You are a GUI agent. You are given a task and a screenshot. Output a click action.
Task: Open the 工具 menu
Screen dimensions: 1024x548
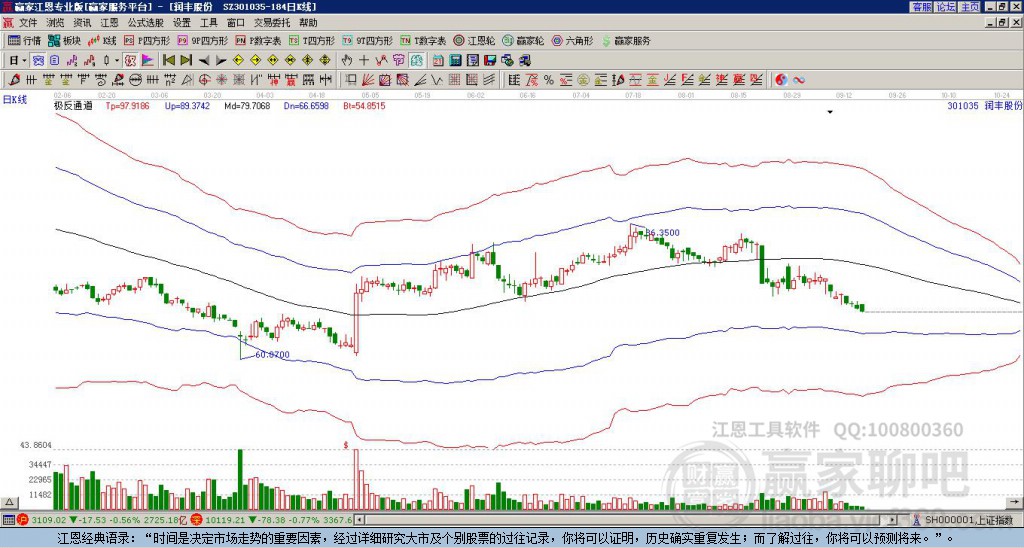208,23
